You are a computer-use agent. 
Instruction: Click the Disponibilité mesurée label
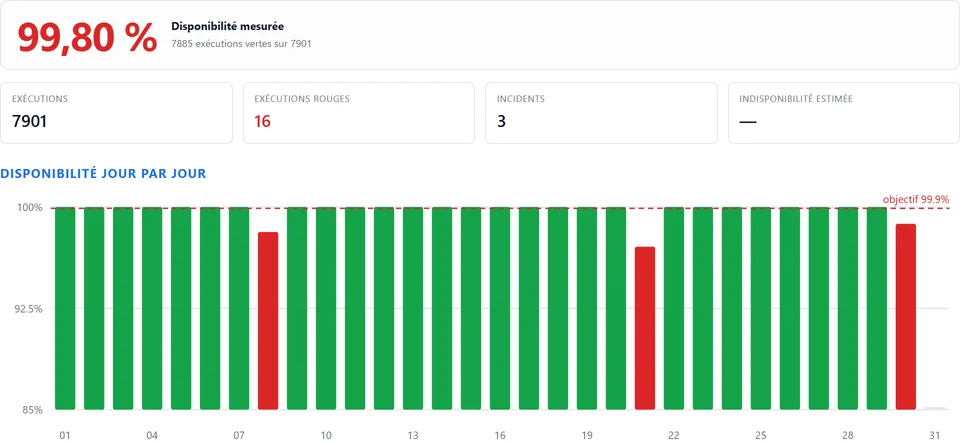click(x=227, y=26)
